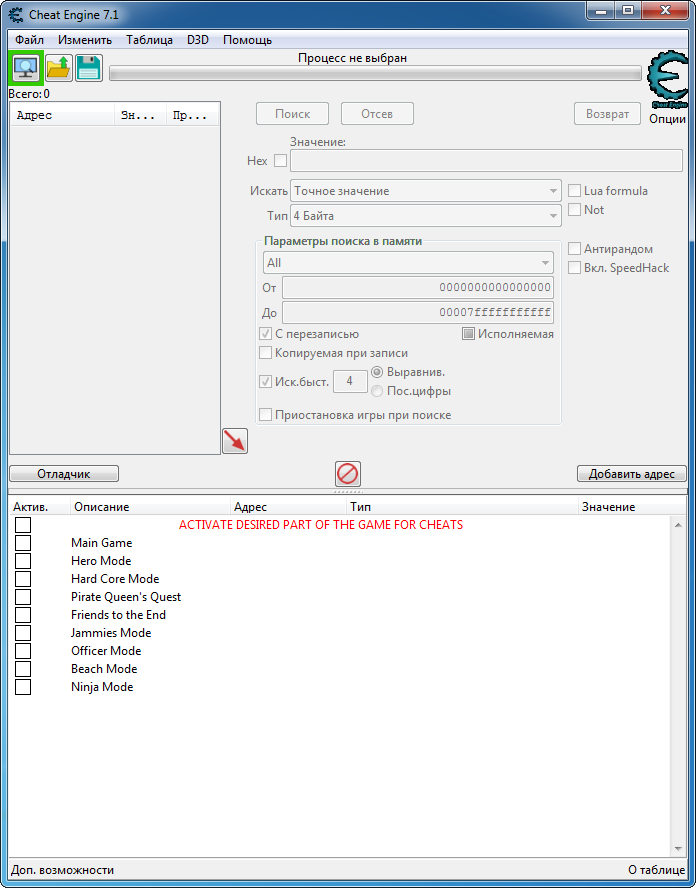
Task: Click Добавить адрес button
Action: (x=631, y=474)
